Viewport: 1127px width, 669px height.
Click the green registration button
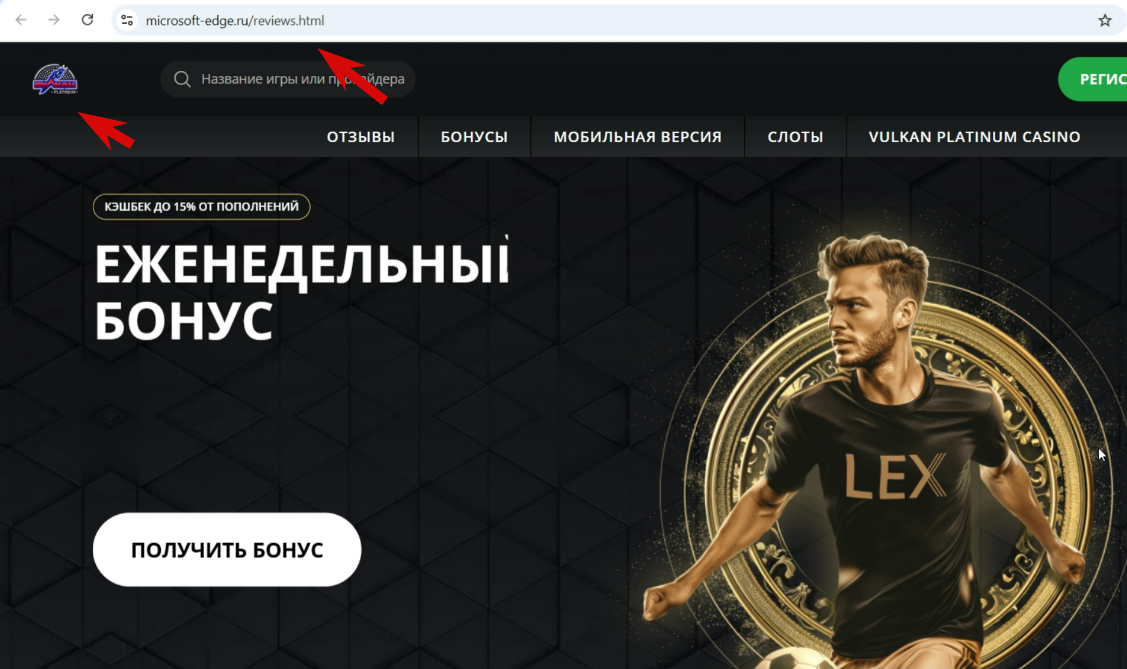(1093, 79)
